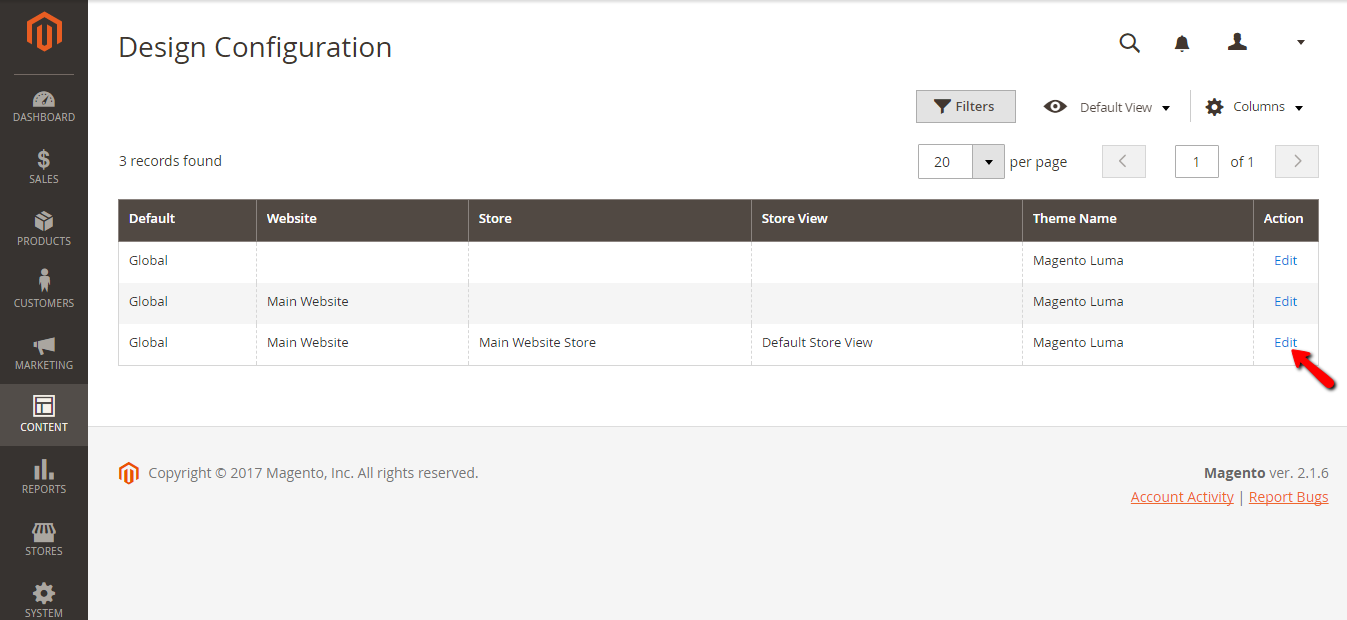
Task: Open the System sidebar menu
Action: (x=44, y=600)
